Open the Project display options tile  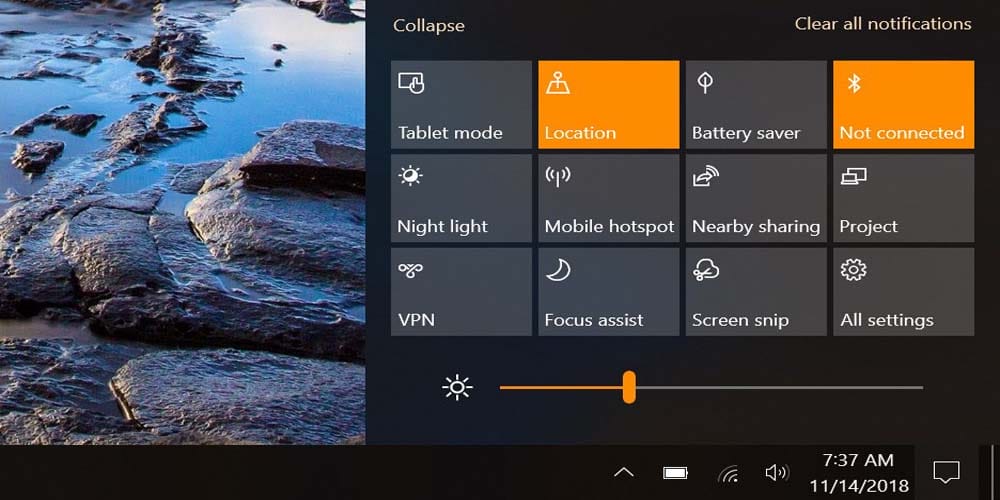tap(903, 198)
